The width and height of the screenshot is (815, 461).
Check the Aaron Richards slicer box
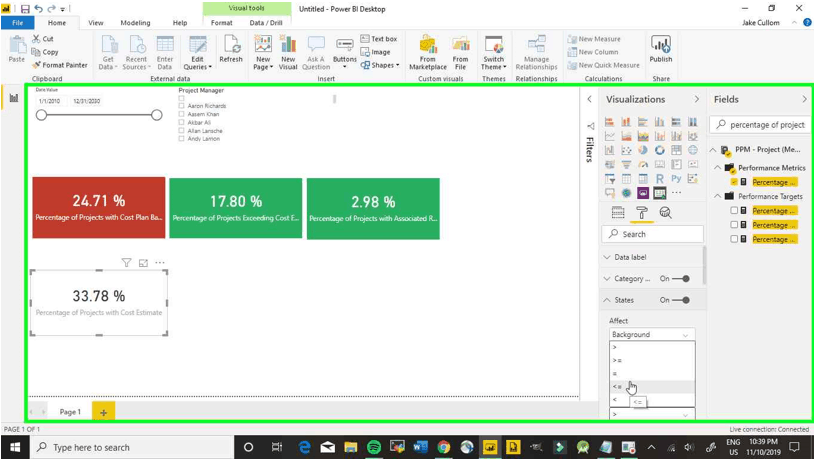coord(181,106)
